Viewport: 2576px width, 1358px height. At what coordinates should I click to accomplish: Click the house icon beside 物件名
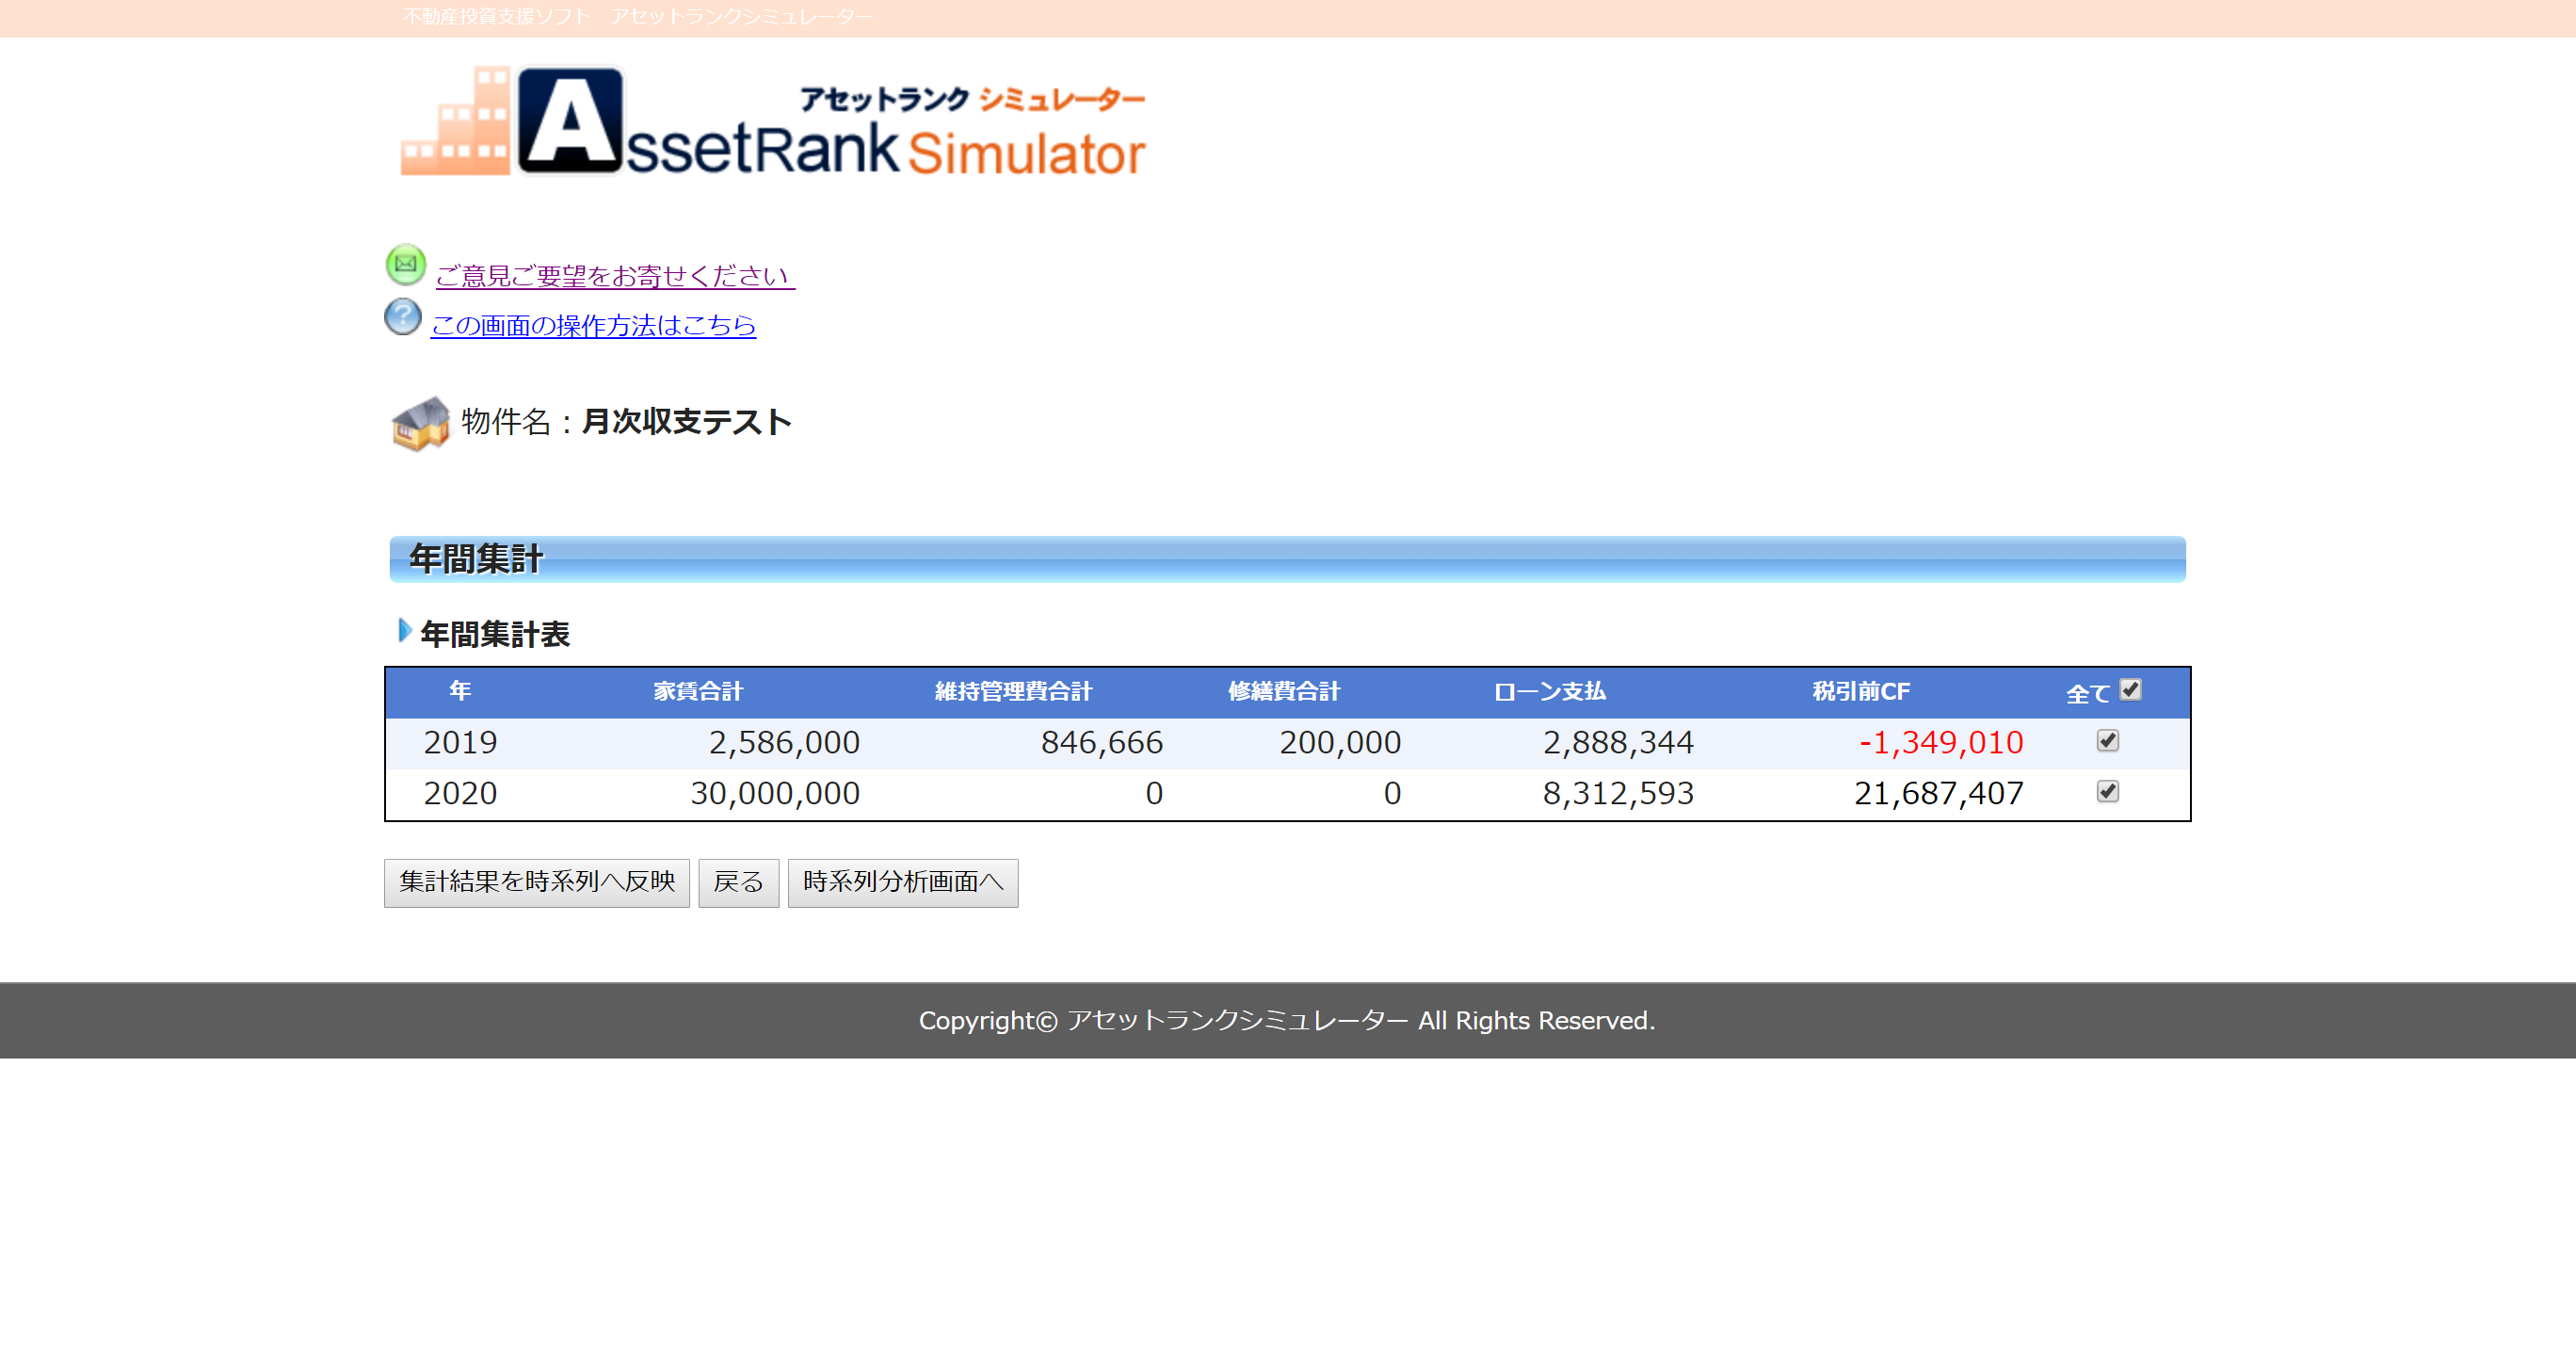point(420,423)
